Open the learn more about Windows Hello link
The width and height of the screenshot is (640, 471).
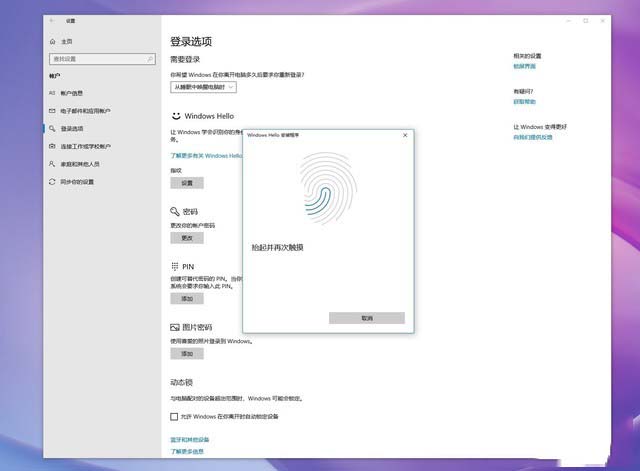[x=206, y=156]
